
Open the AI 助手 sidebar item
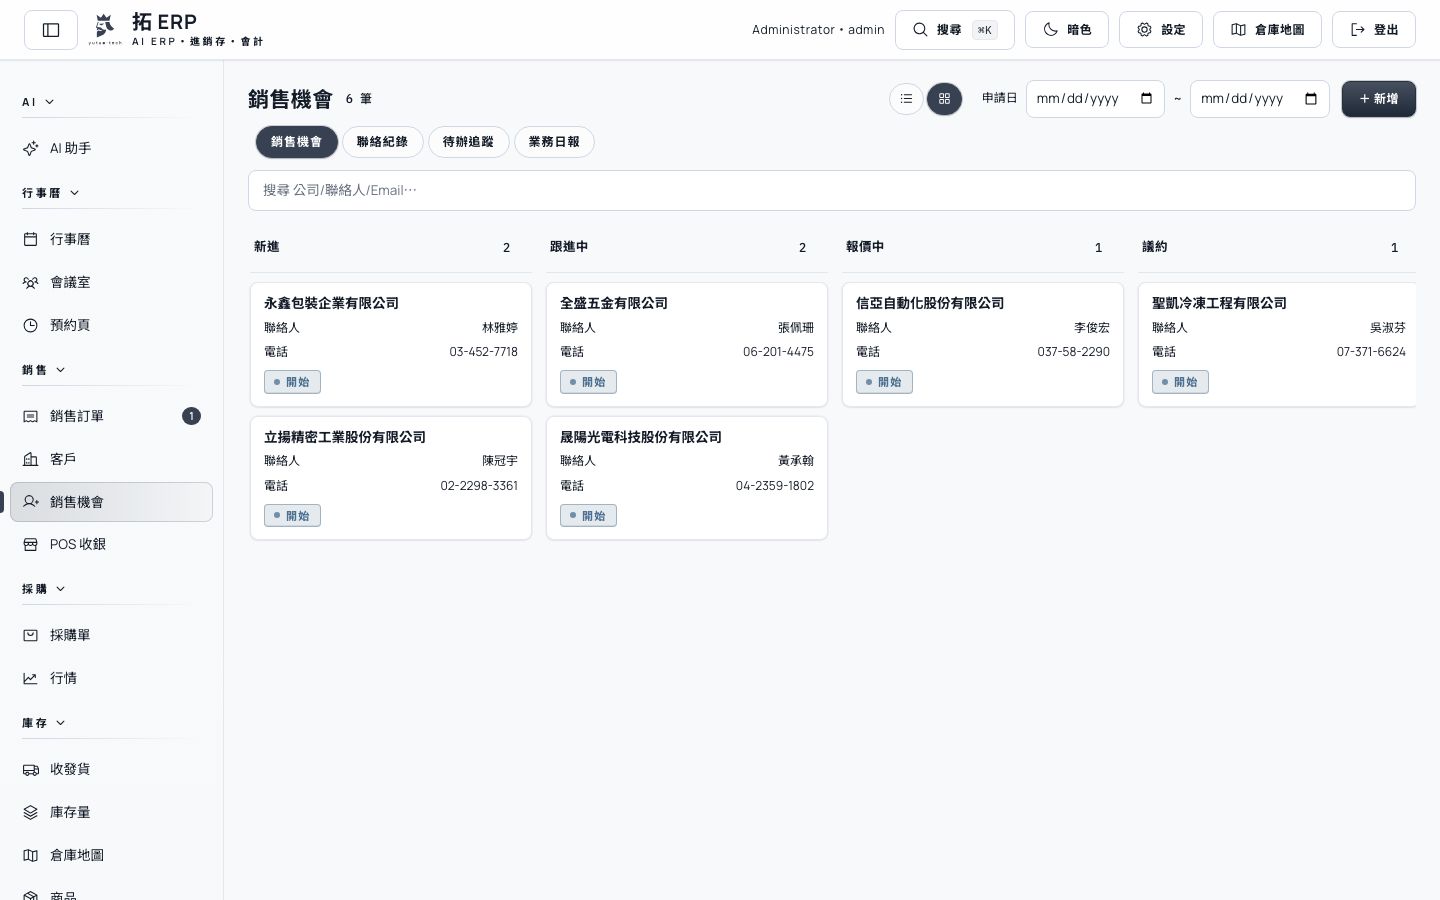(x=111, y=148)
